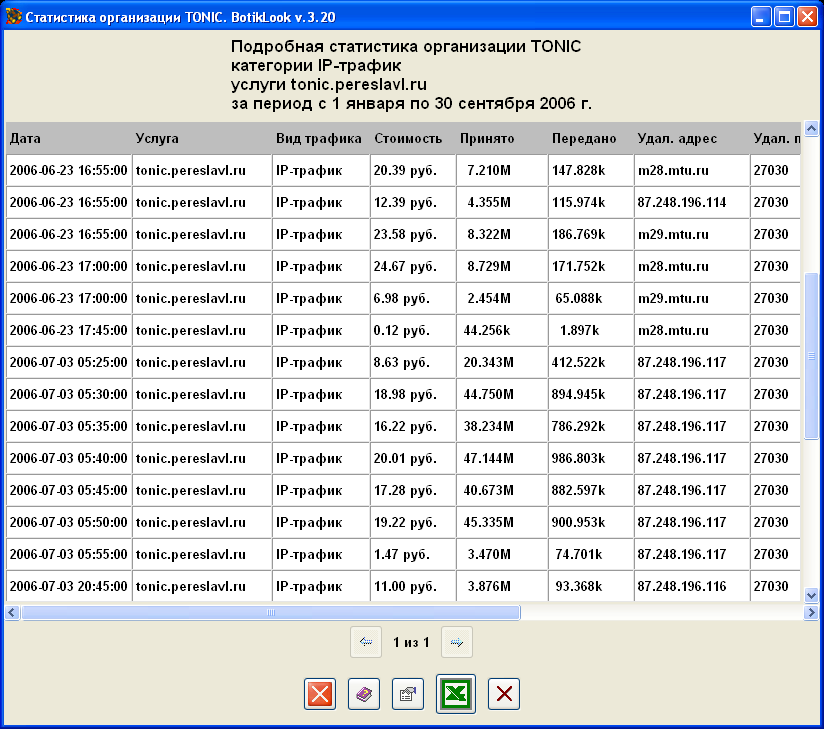
Task: Export statistics with the green Excel icon
Action: 456,694
